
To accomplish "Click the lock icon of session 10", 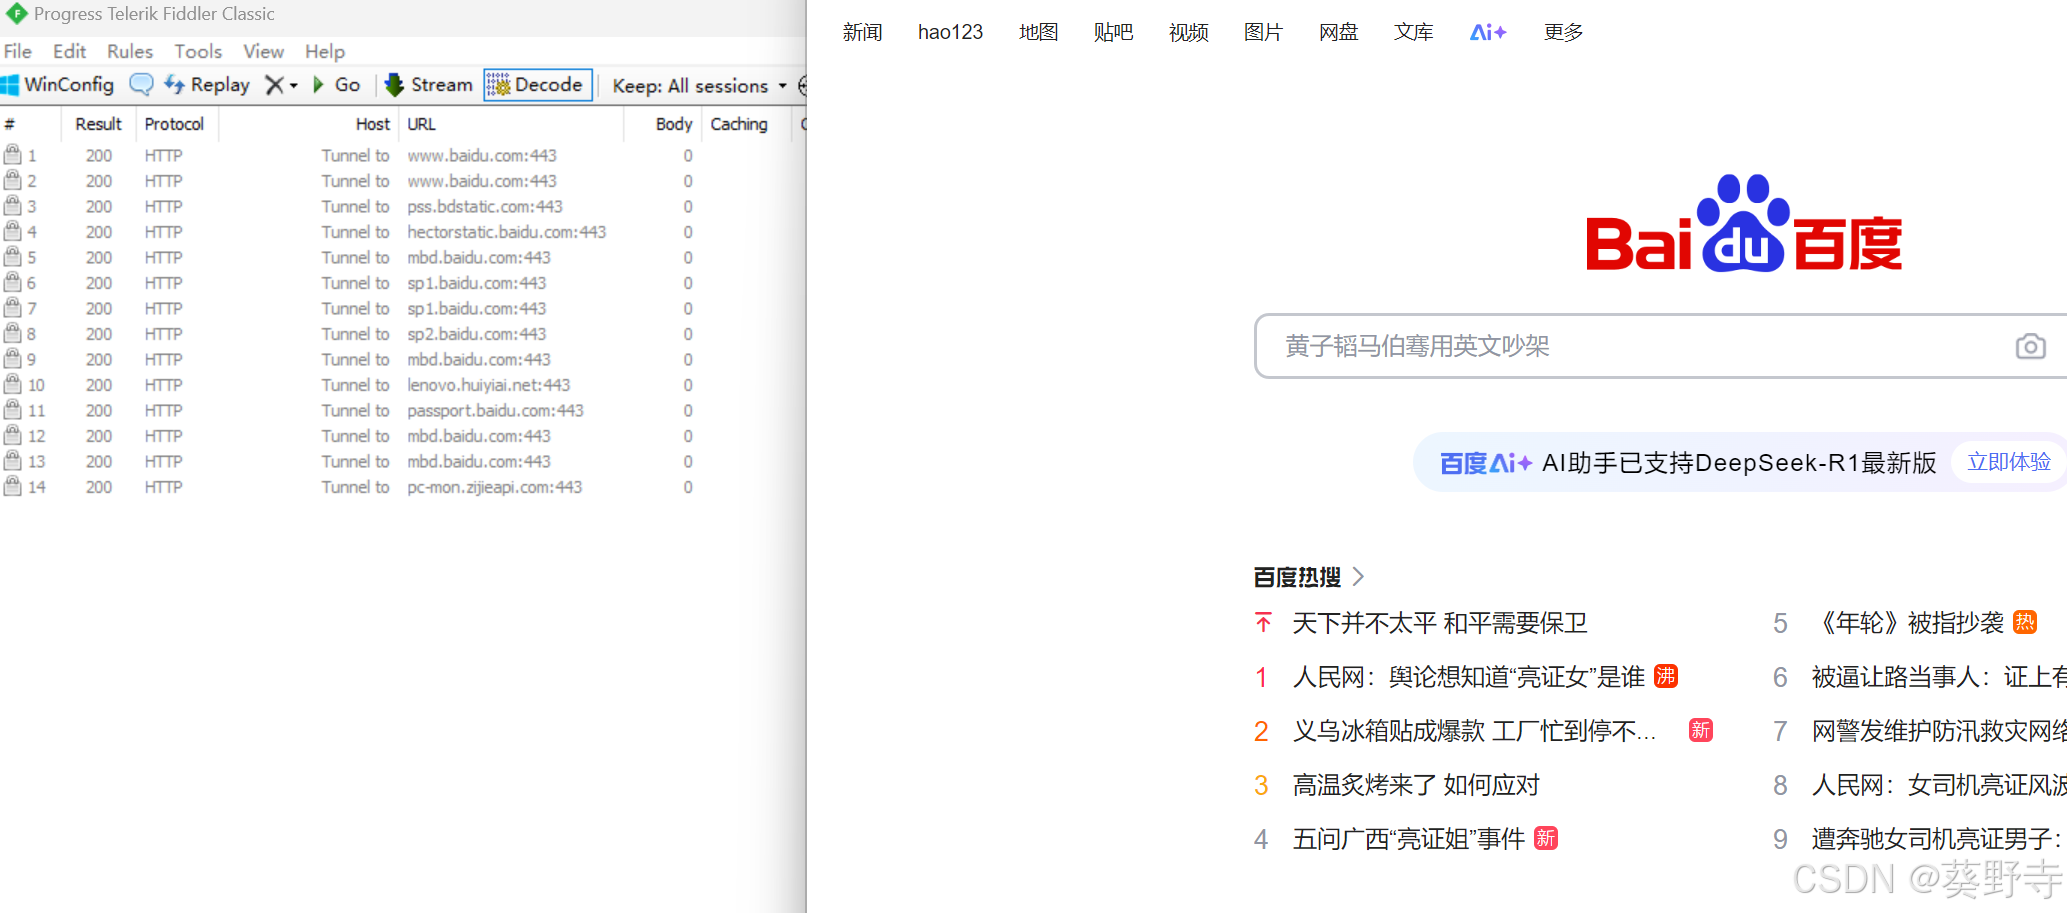I will [x=12, y=383].
